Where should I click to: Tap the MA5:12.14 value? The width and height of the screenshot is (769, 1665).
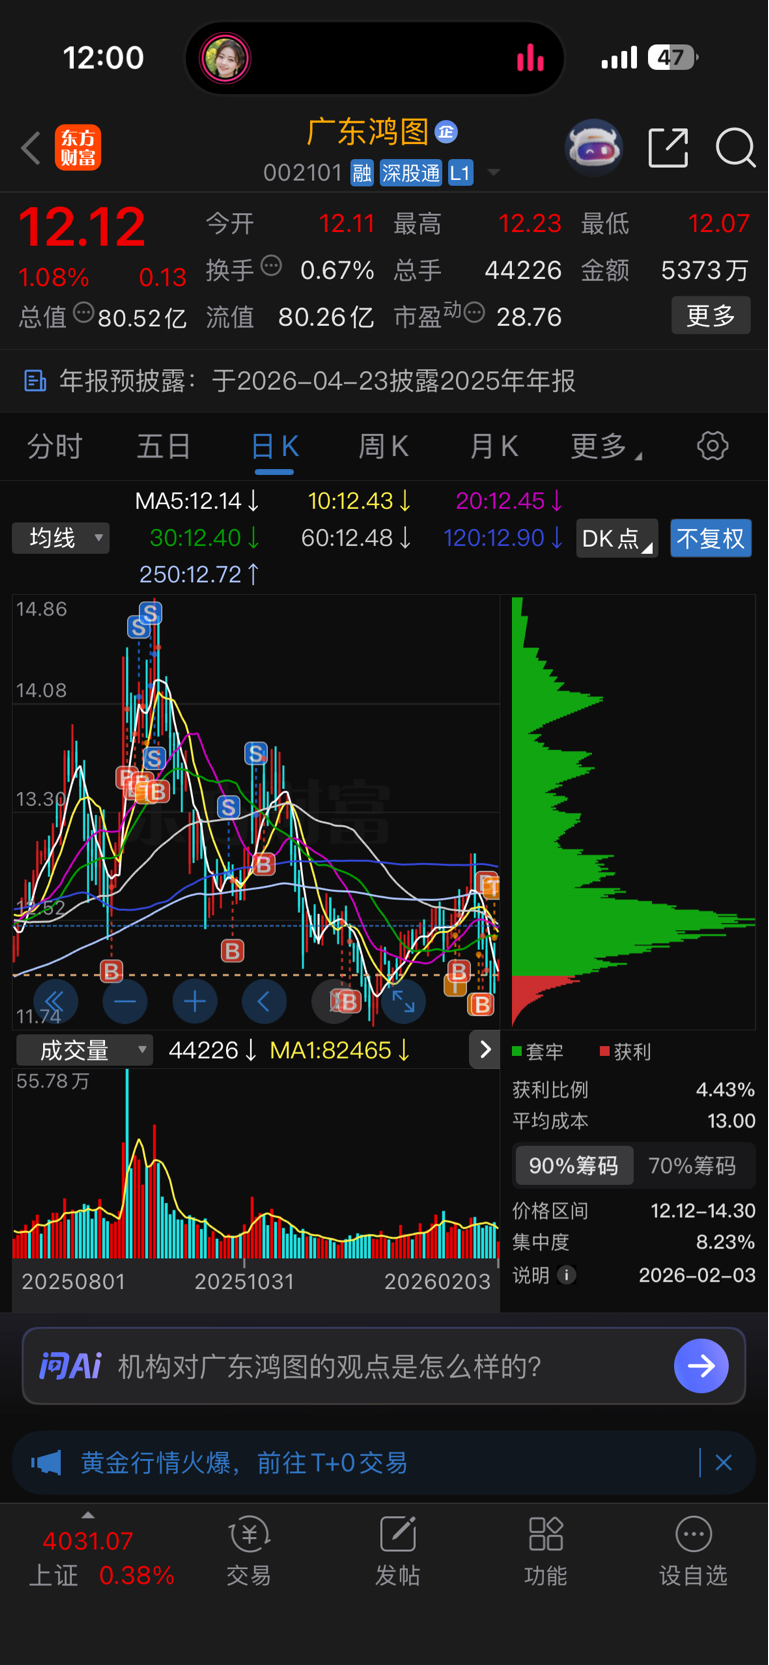198,501
